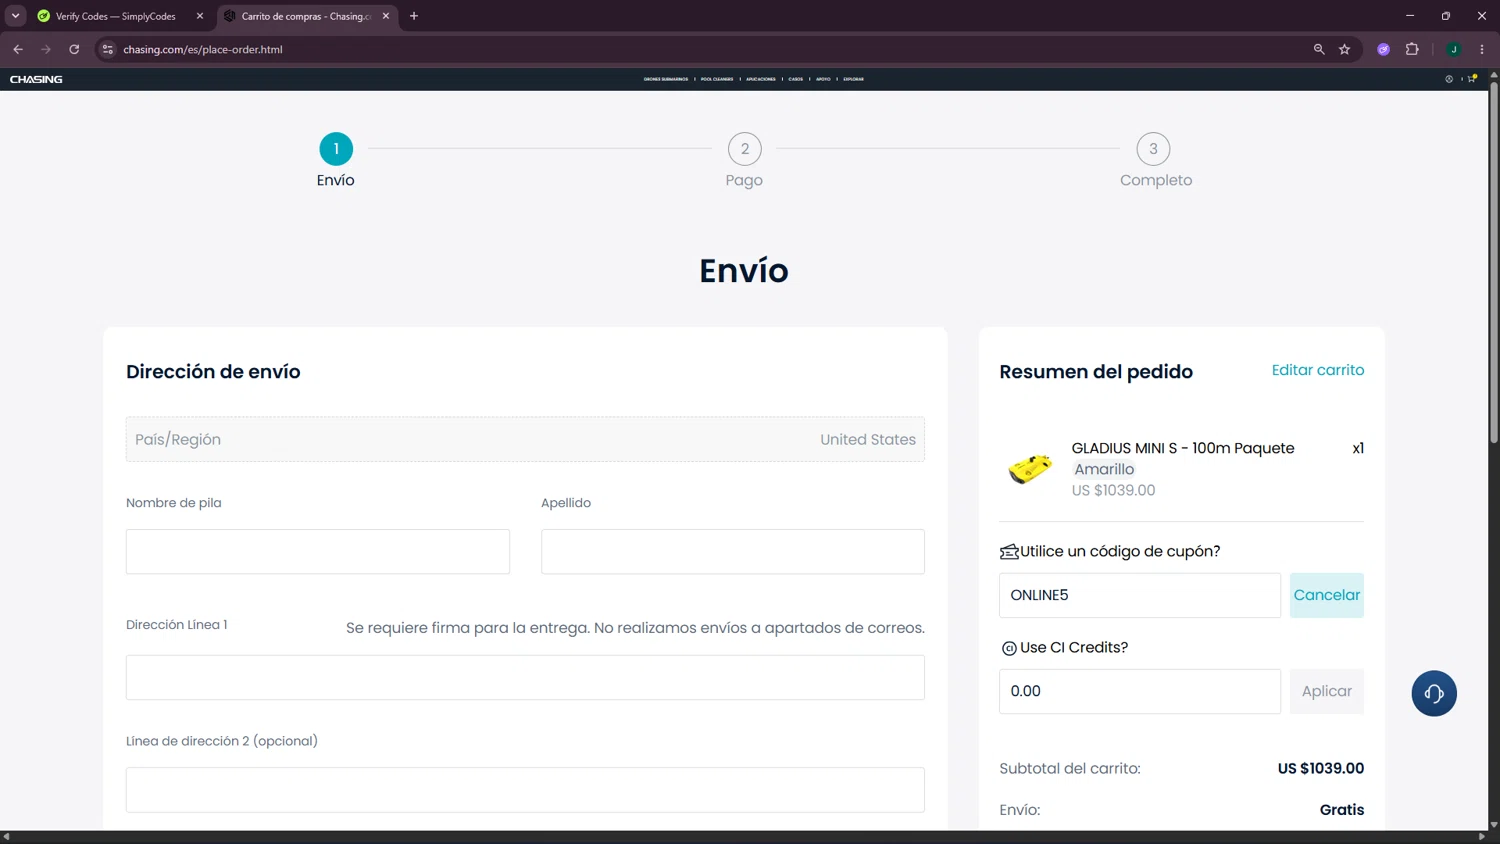Viewport: 1500px width, 844px height.
Task: Click the Gratis shipping value
Action: click(1342, 810)
